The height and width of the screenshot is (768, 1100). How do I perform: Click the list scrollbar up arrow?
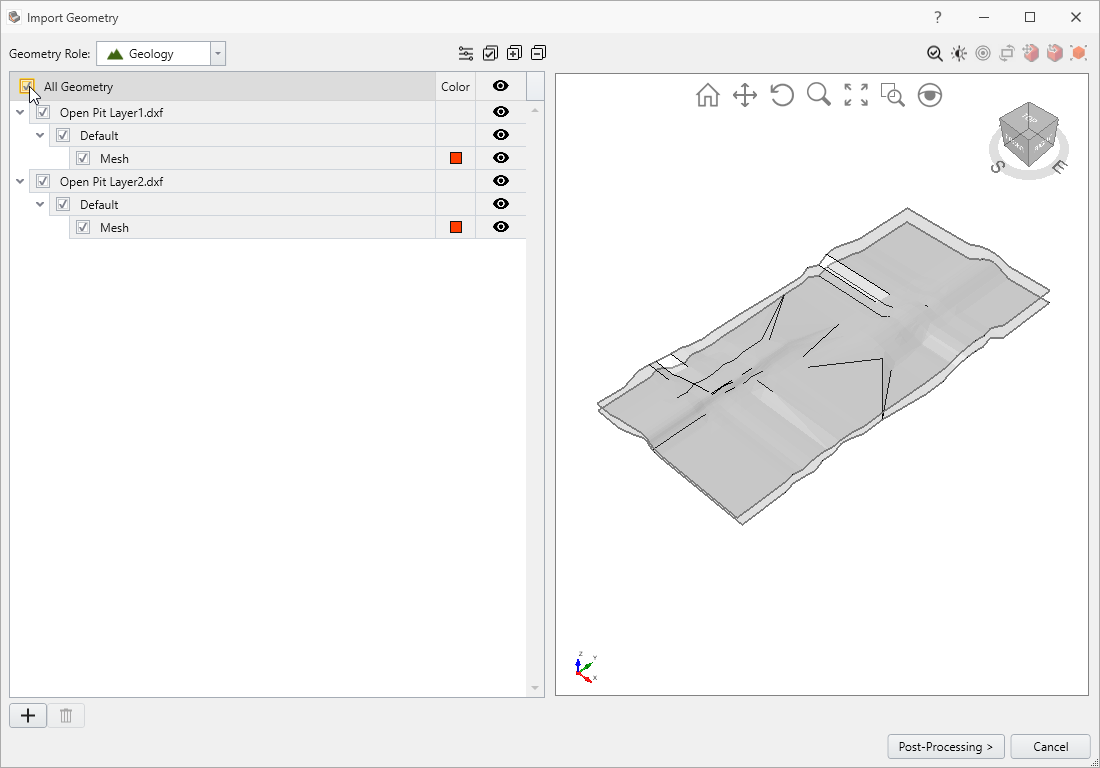pyautogui.click(x=535, y=110)
